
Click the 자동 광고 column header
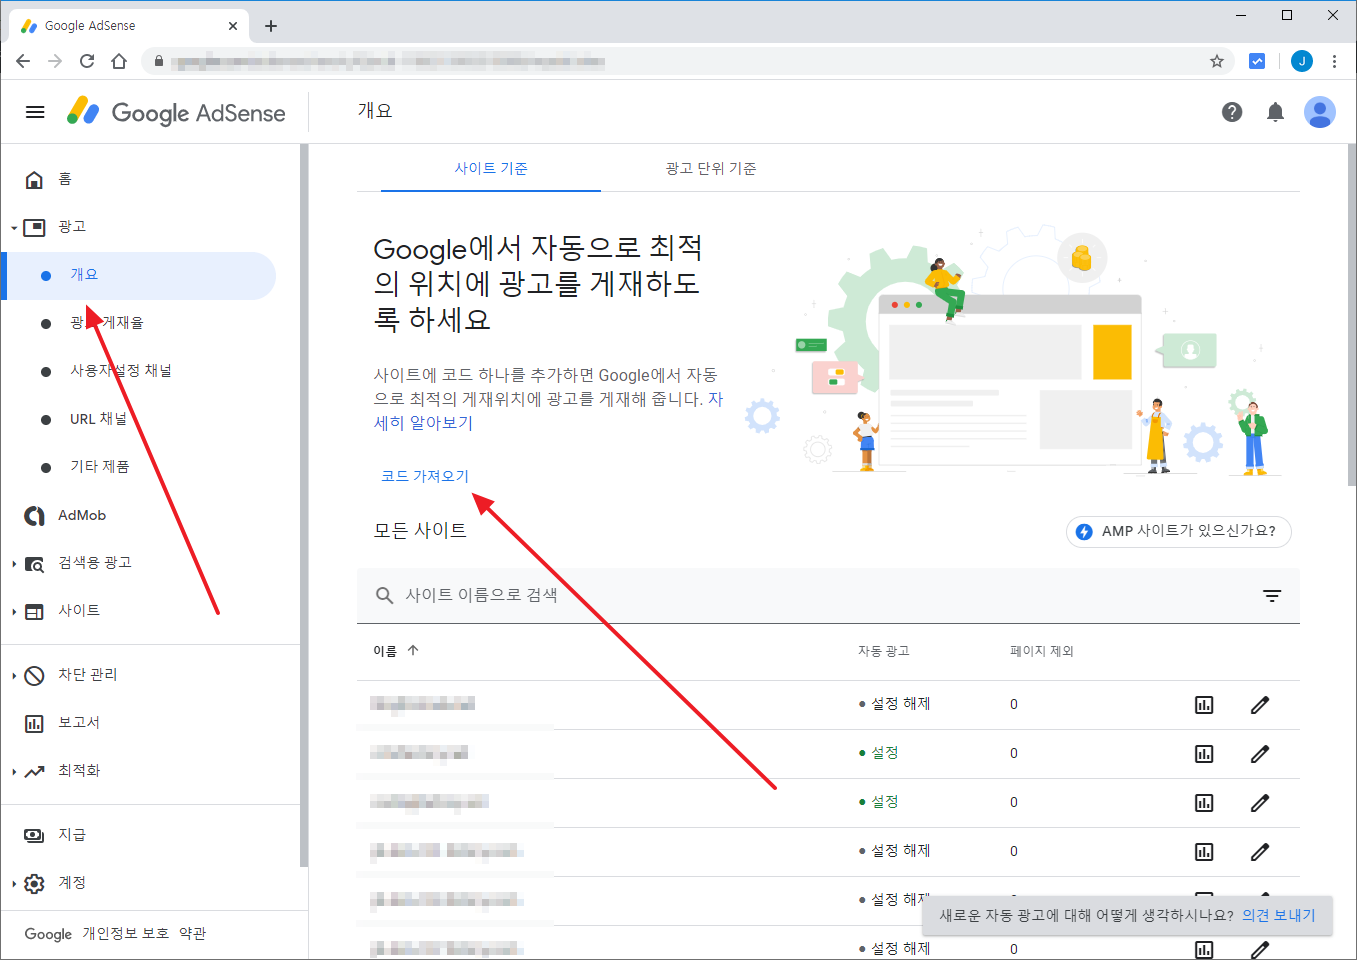tap(884, 651)
